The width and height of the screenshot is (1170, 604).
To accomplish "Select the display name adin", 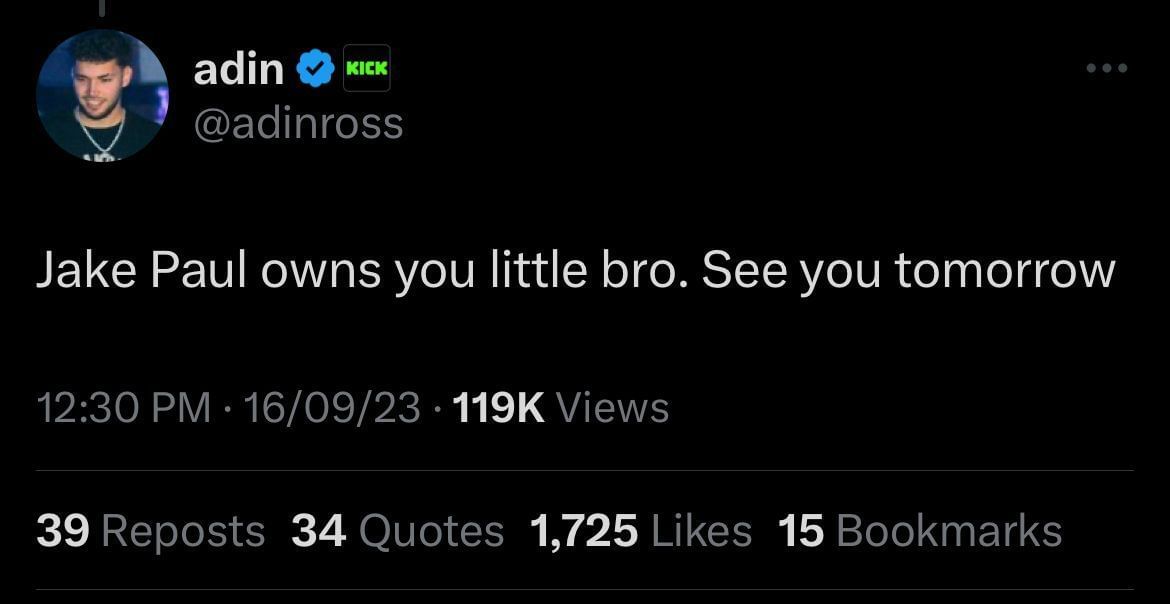I will tap(240, 68).
